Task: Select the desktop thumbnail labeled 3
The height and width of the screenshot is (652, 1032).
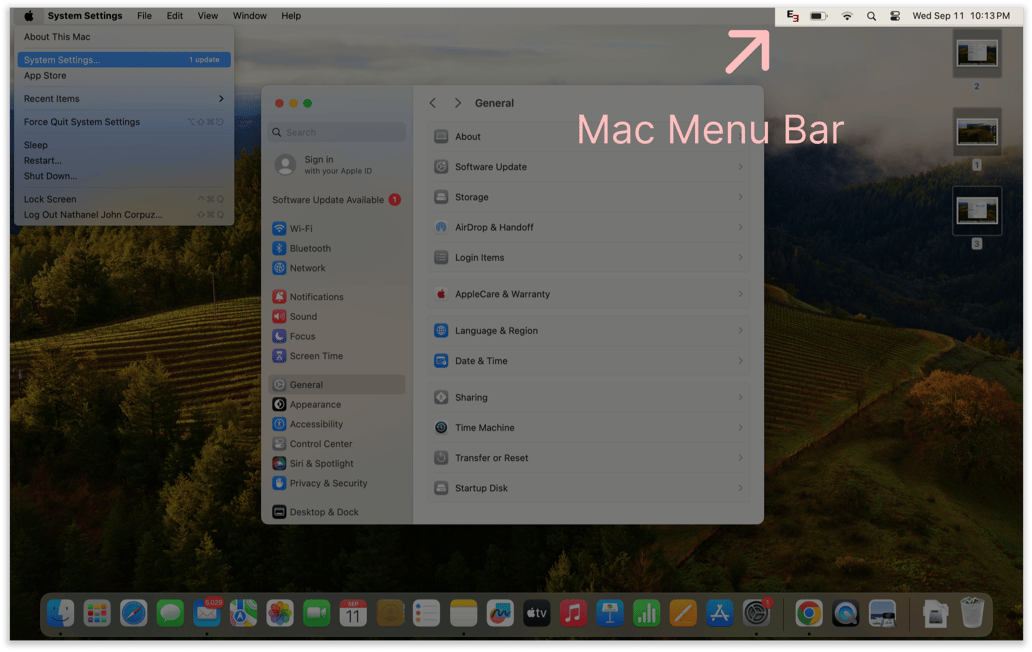Action: coord(977,212)
